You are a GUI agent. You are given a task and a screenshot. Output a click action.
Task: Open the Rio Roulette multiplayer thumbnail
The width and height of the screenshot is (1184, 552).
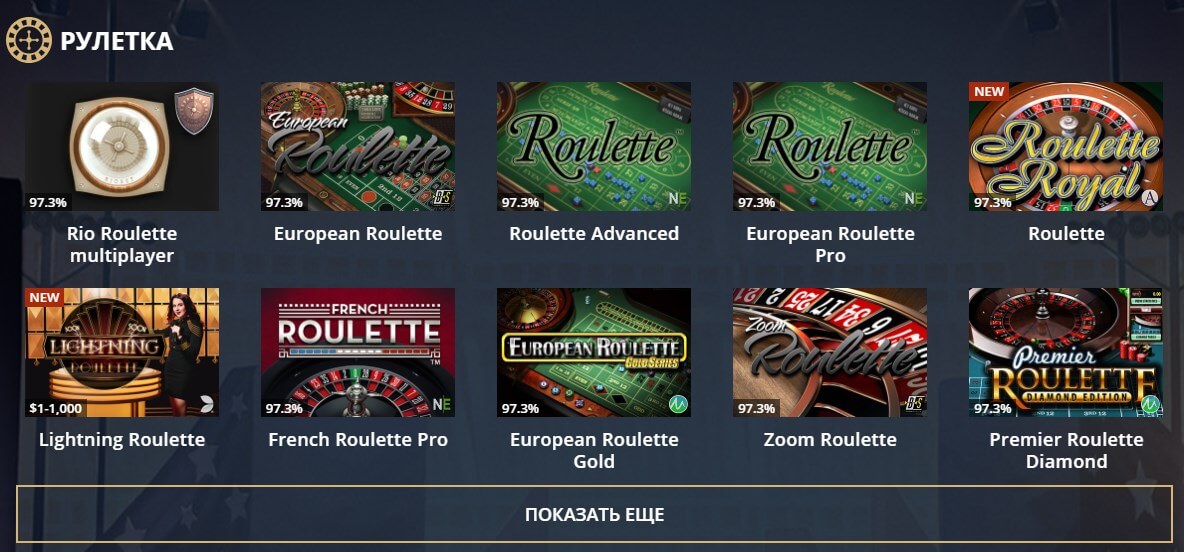122,146
